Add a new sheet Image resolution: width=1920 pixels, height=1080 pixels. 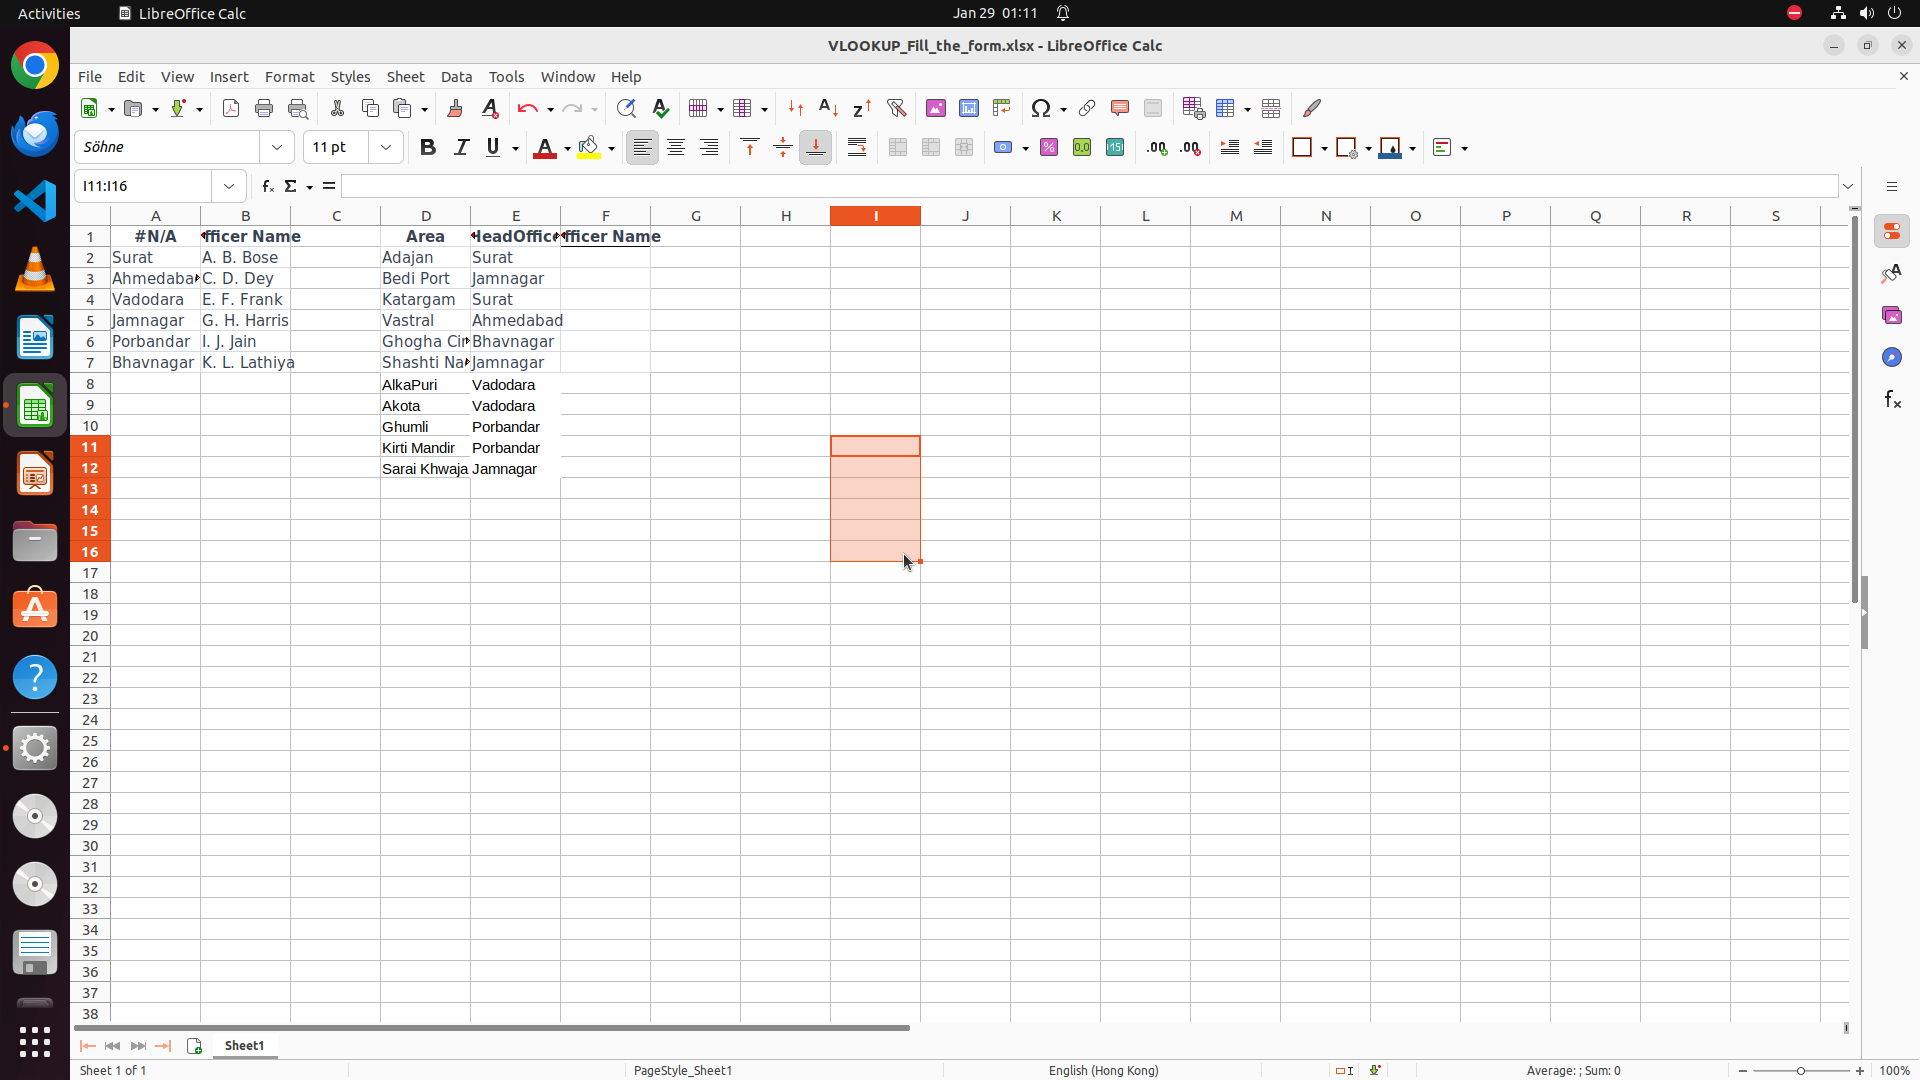(194, 1046)
